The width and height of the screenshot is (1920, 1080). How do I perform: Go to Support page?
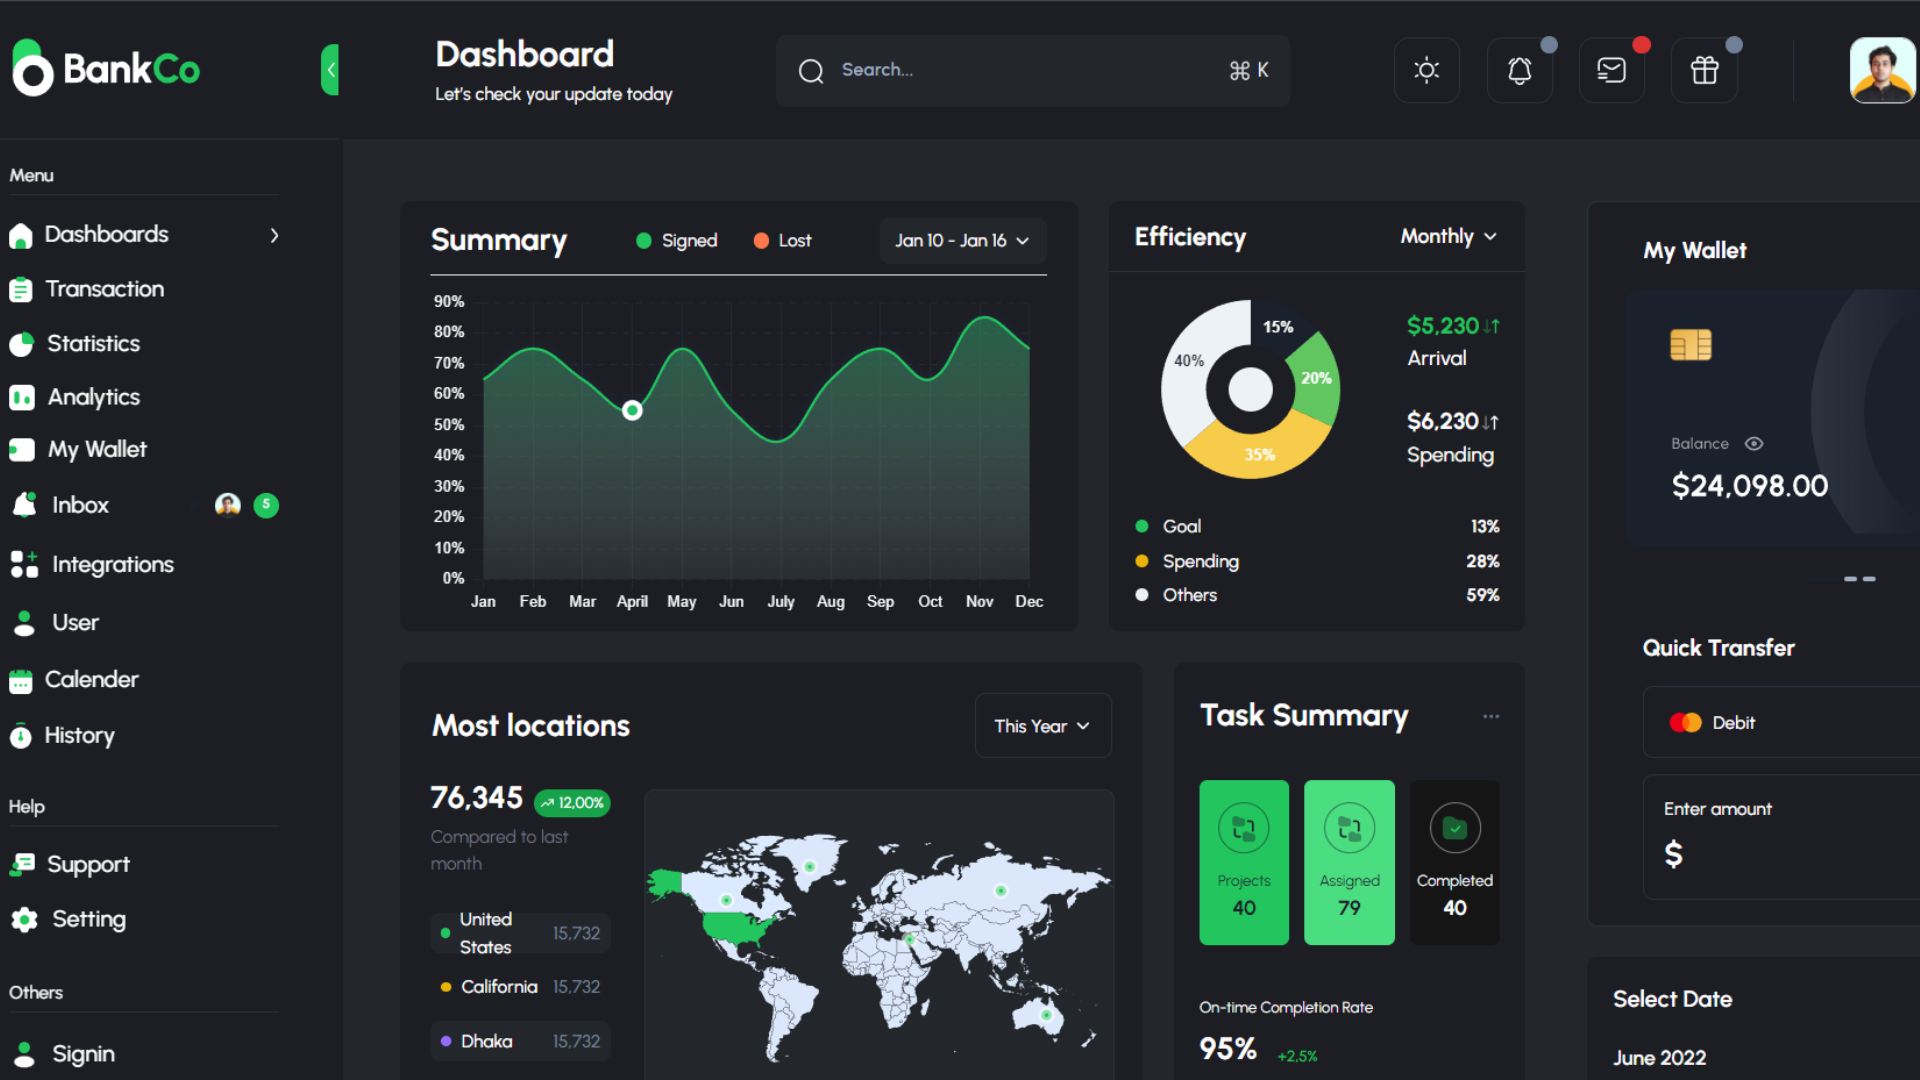coord(88,864)
